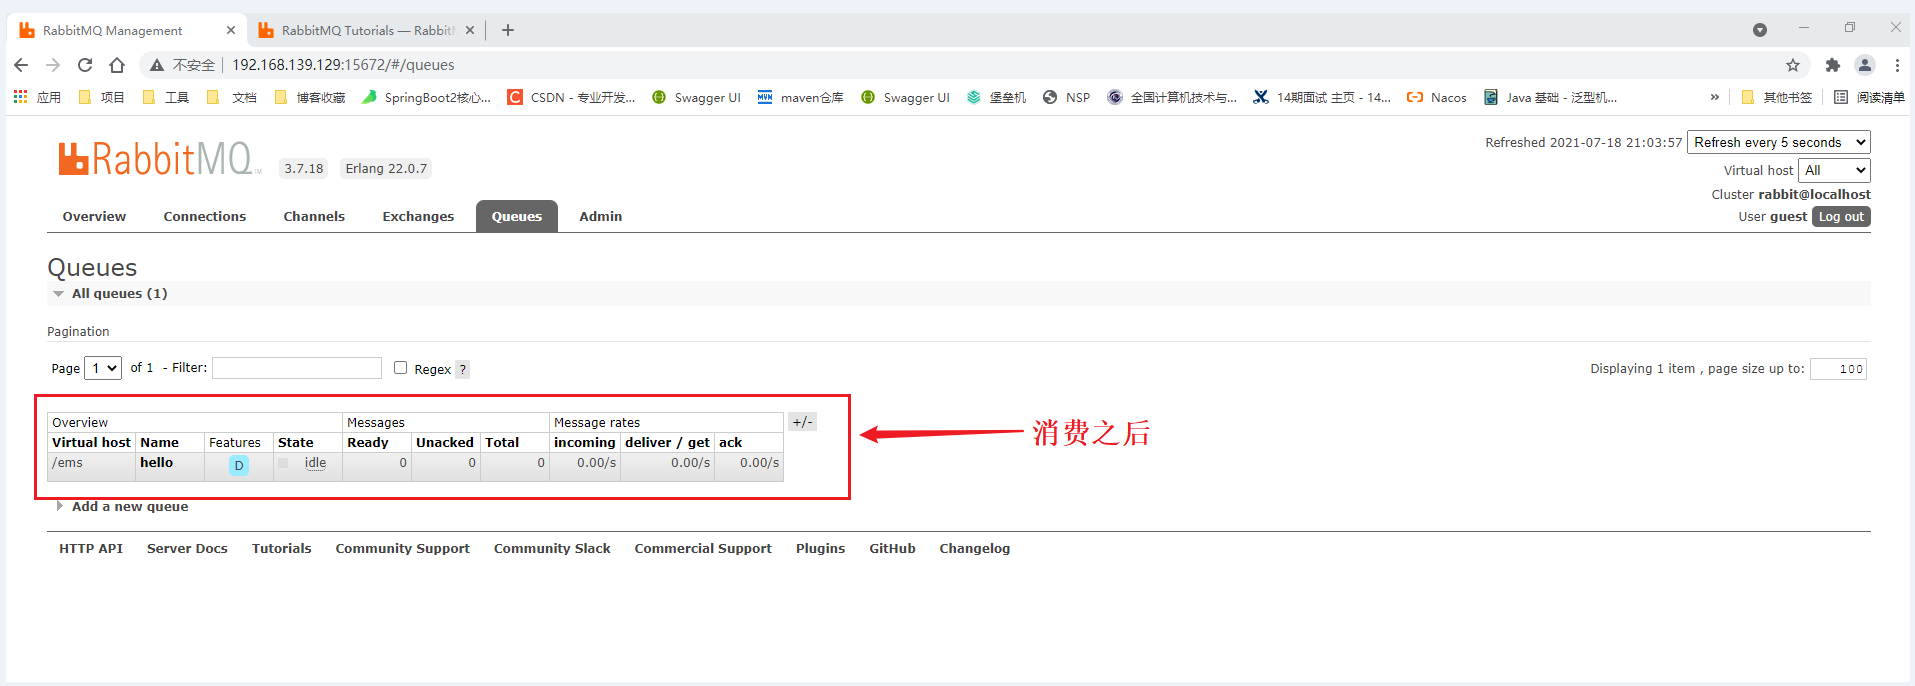
Task: Open the apps grid bookmark icon
Action: 20,97
